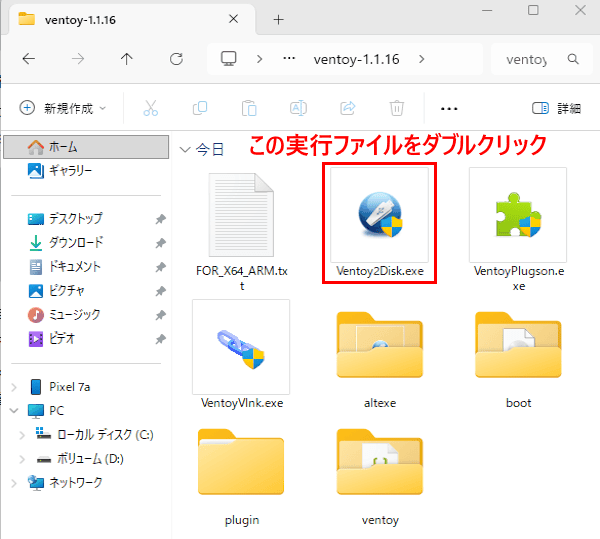This screenshot has height=539, width=600.
Task: Expand the Pixel 7a tree node
Action: tap(14, 387)
